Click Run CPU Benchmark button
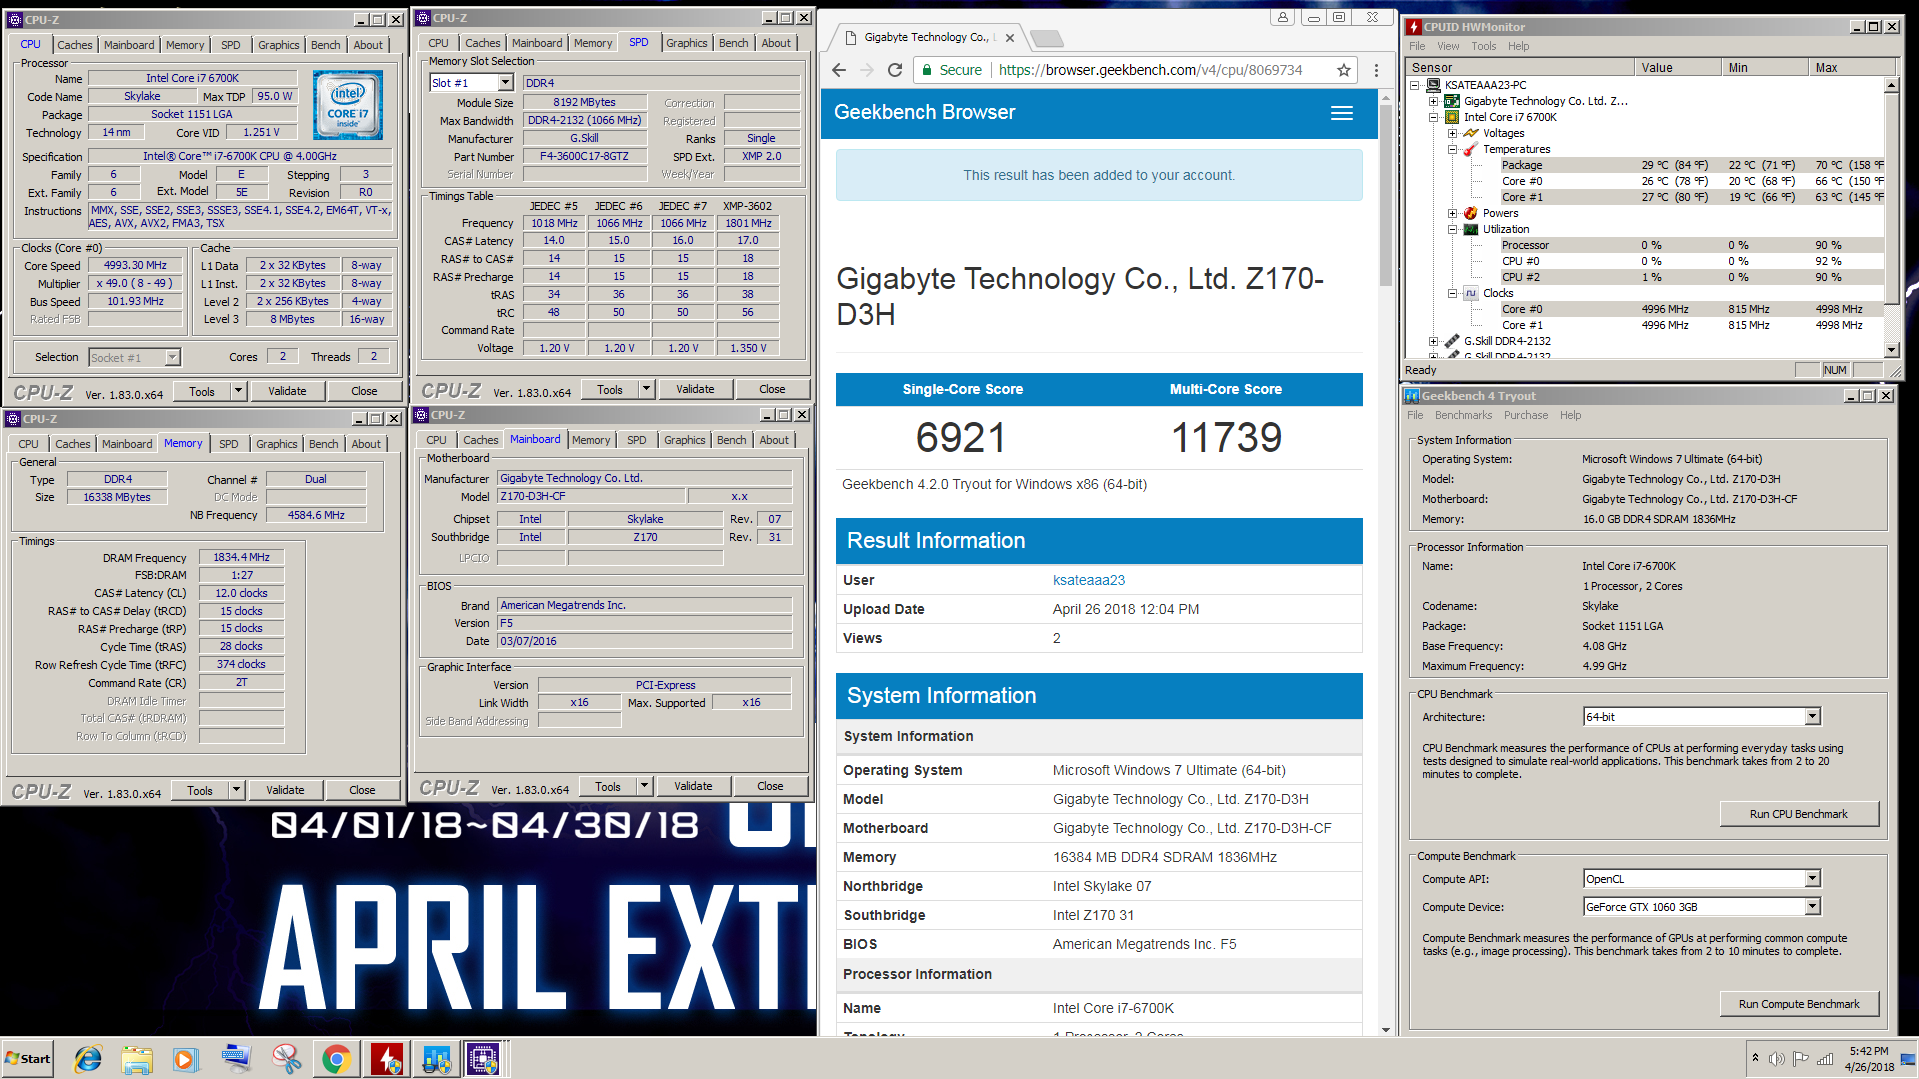Screen dimensions: 1919x1079 coord(1799,814)
